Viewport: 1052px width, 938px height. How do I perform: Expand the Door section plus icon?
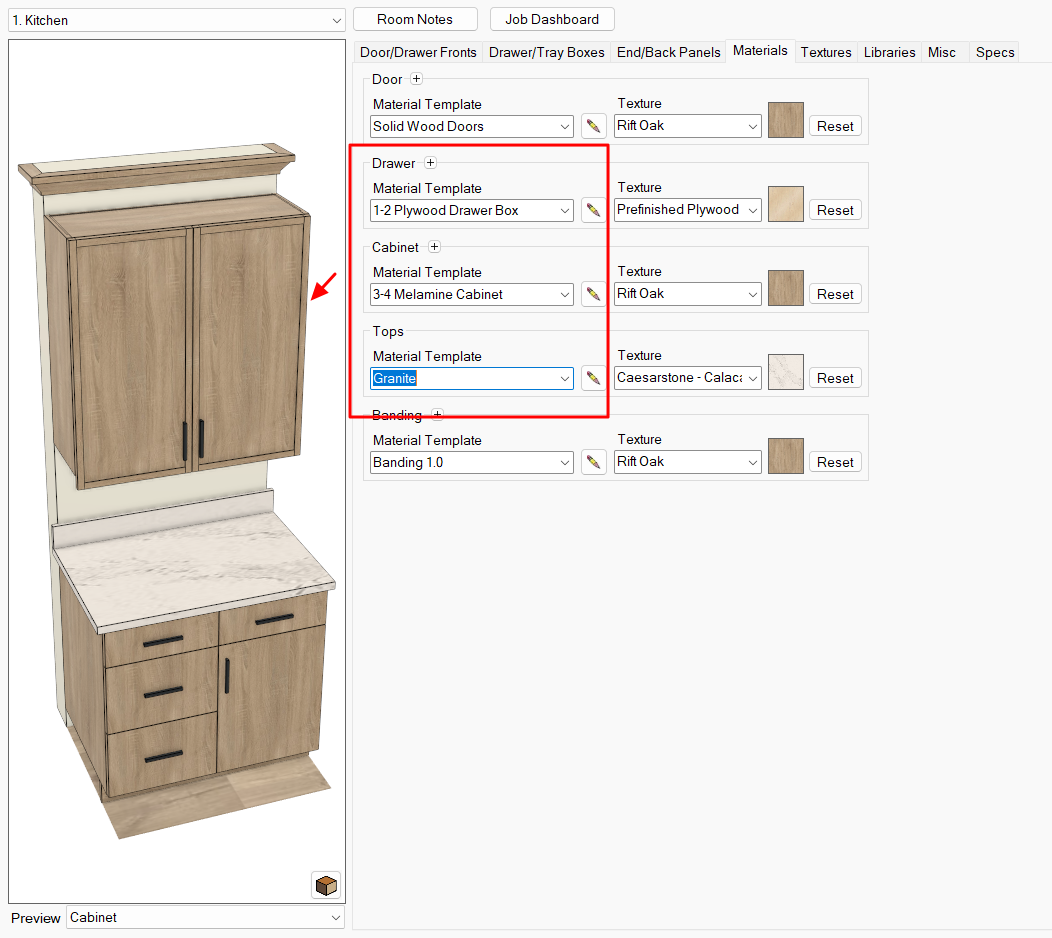(x=417, y=79)
